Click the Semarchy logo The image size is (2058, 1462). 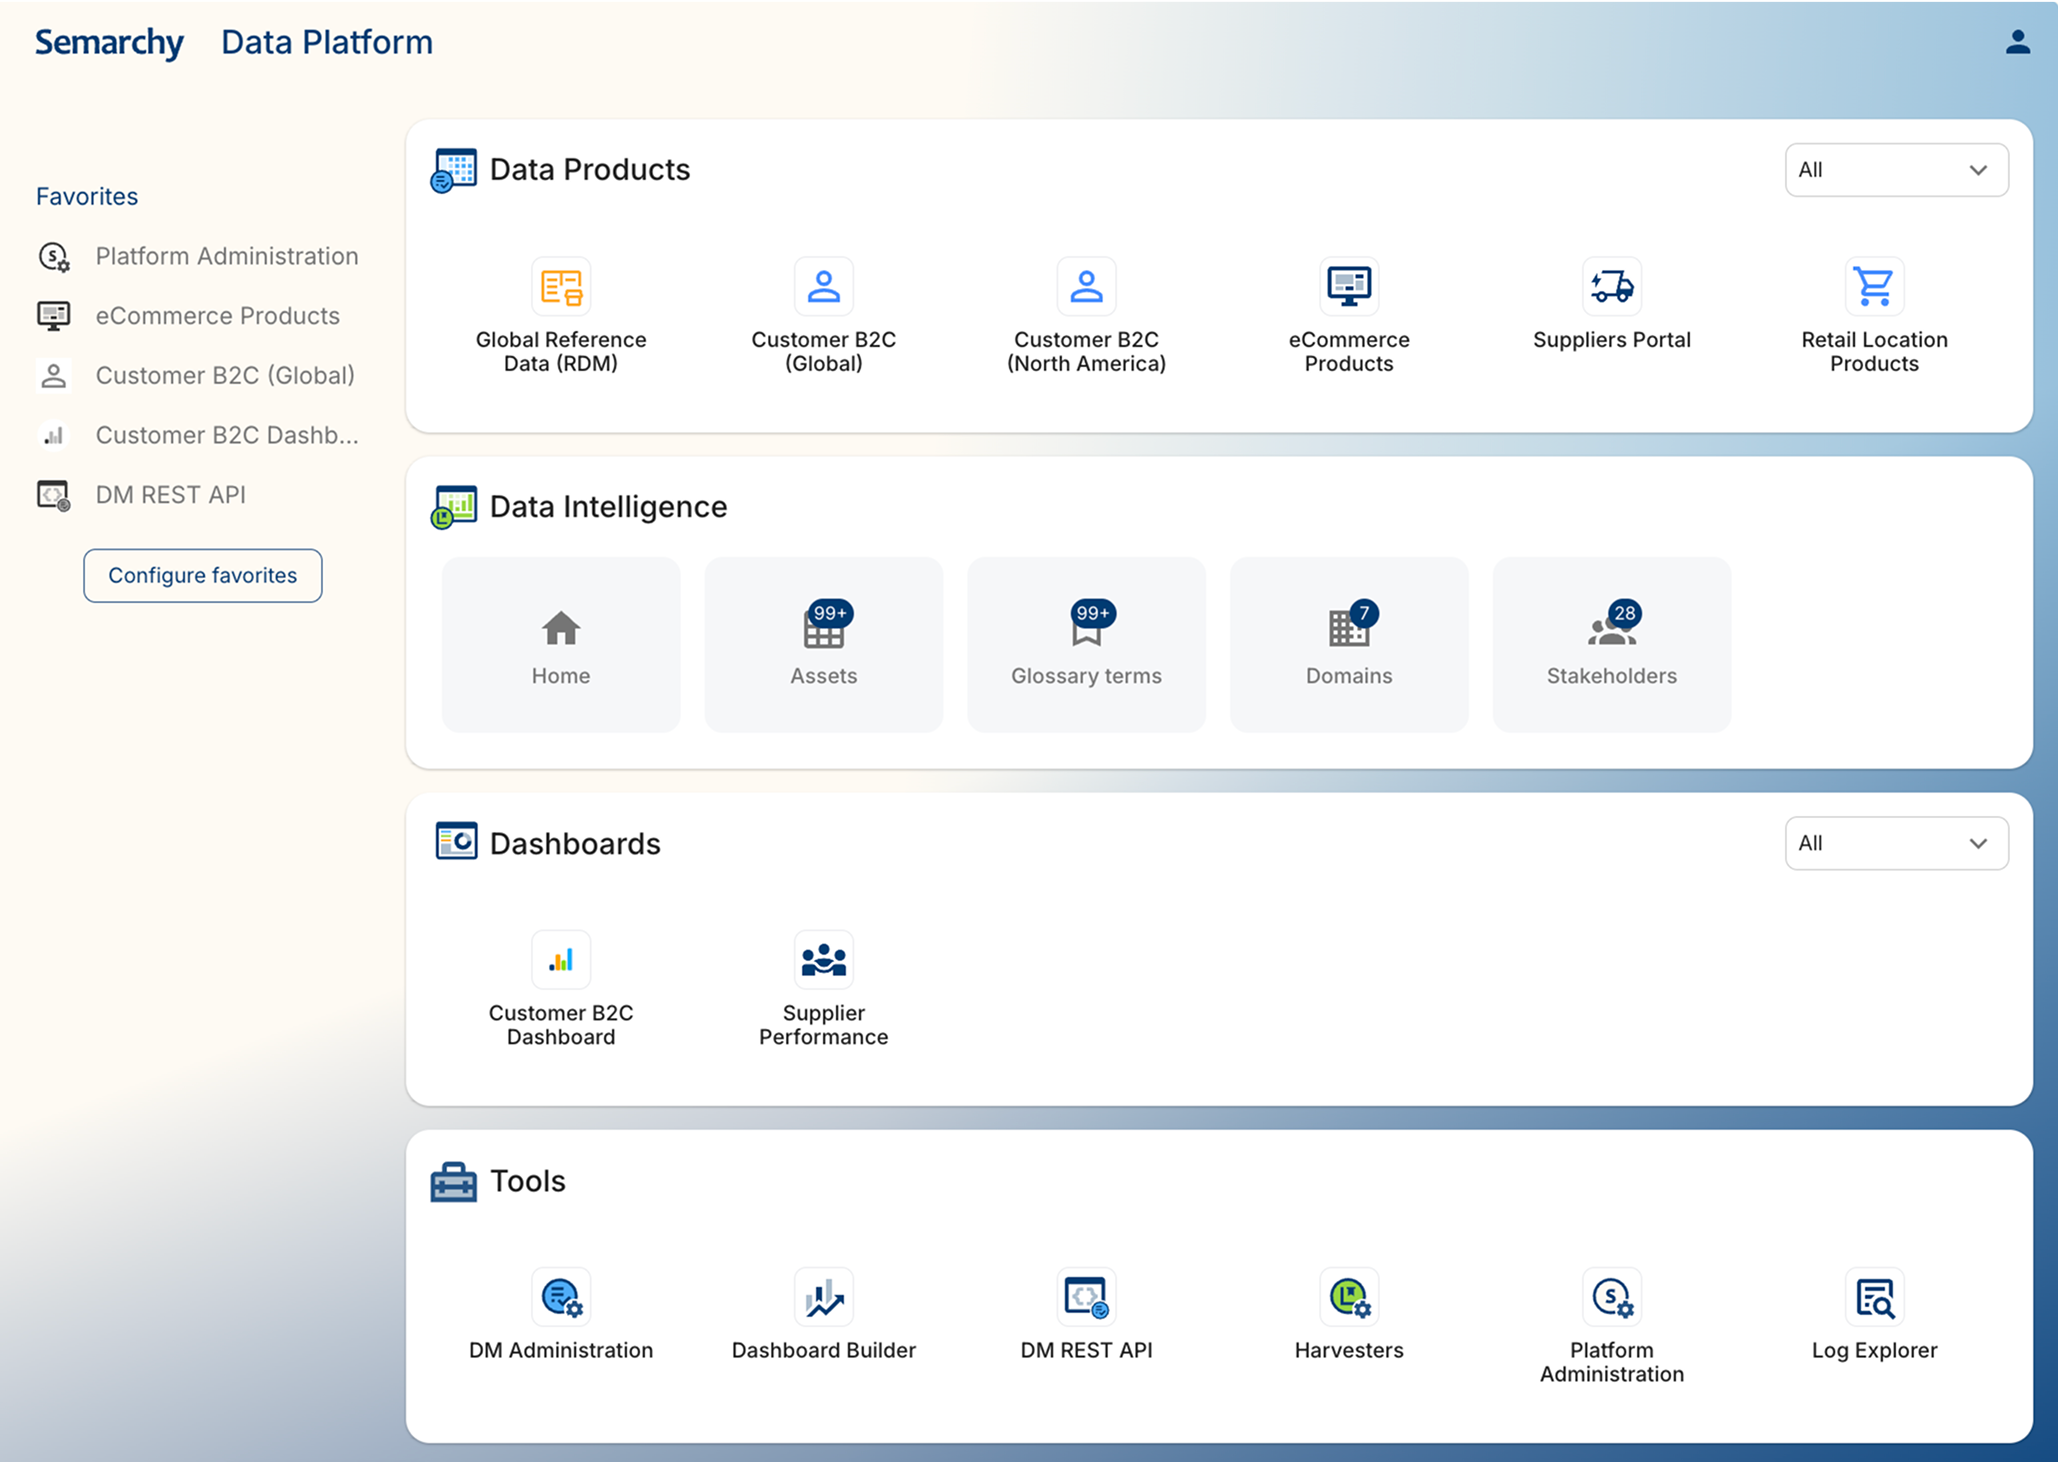tap(110, 42)
